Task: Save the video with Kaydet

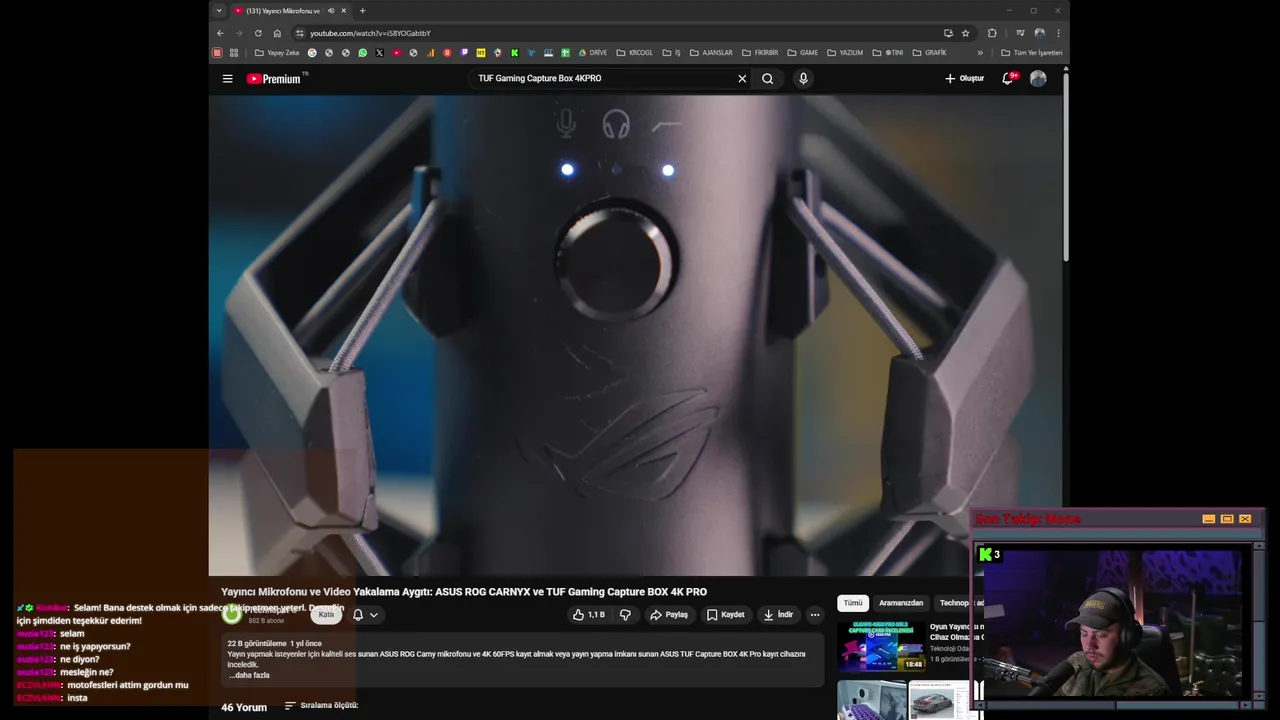Action: [x=725, y=615]
